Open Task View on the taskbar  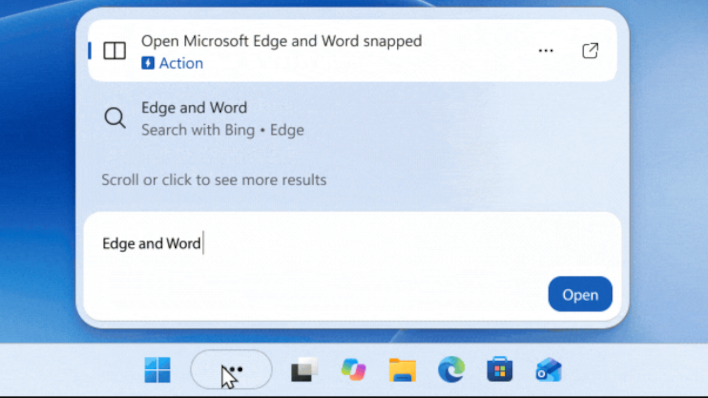(304, 370)
